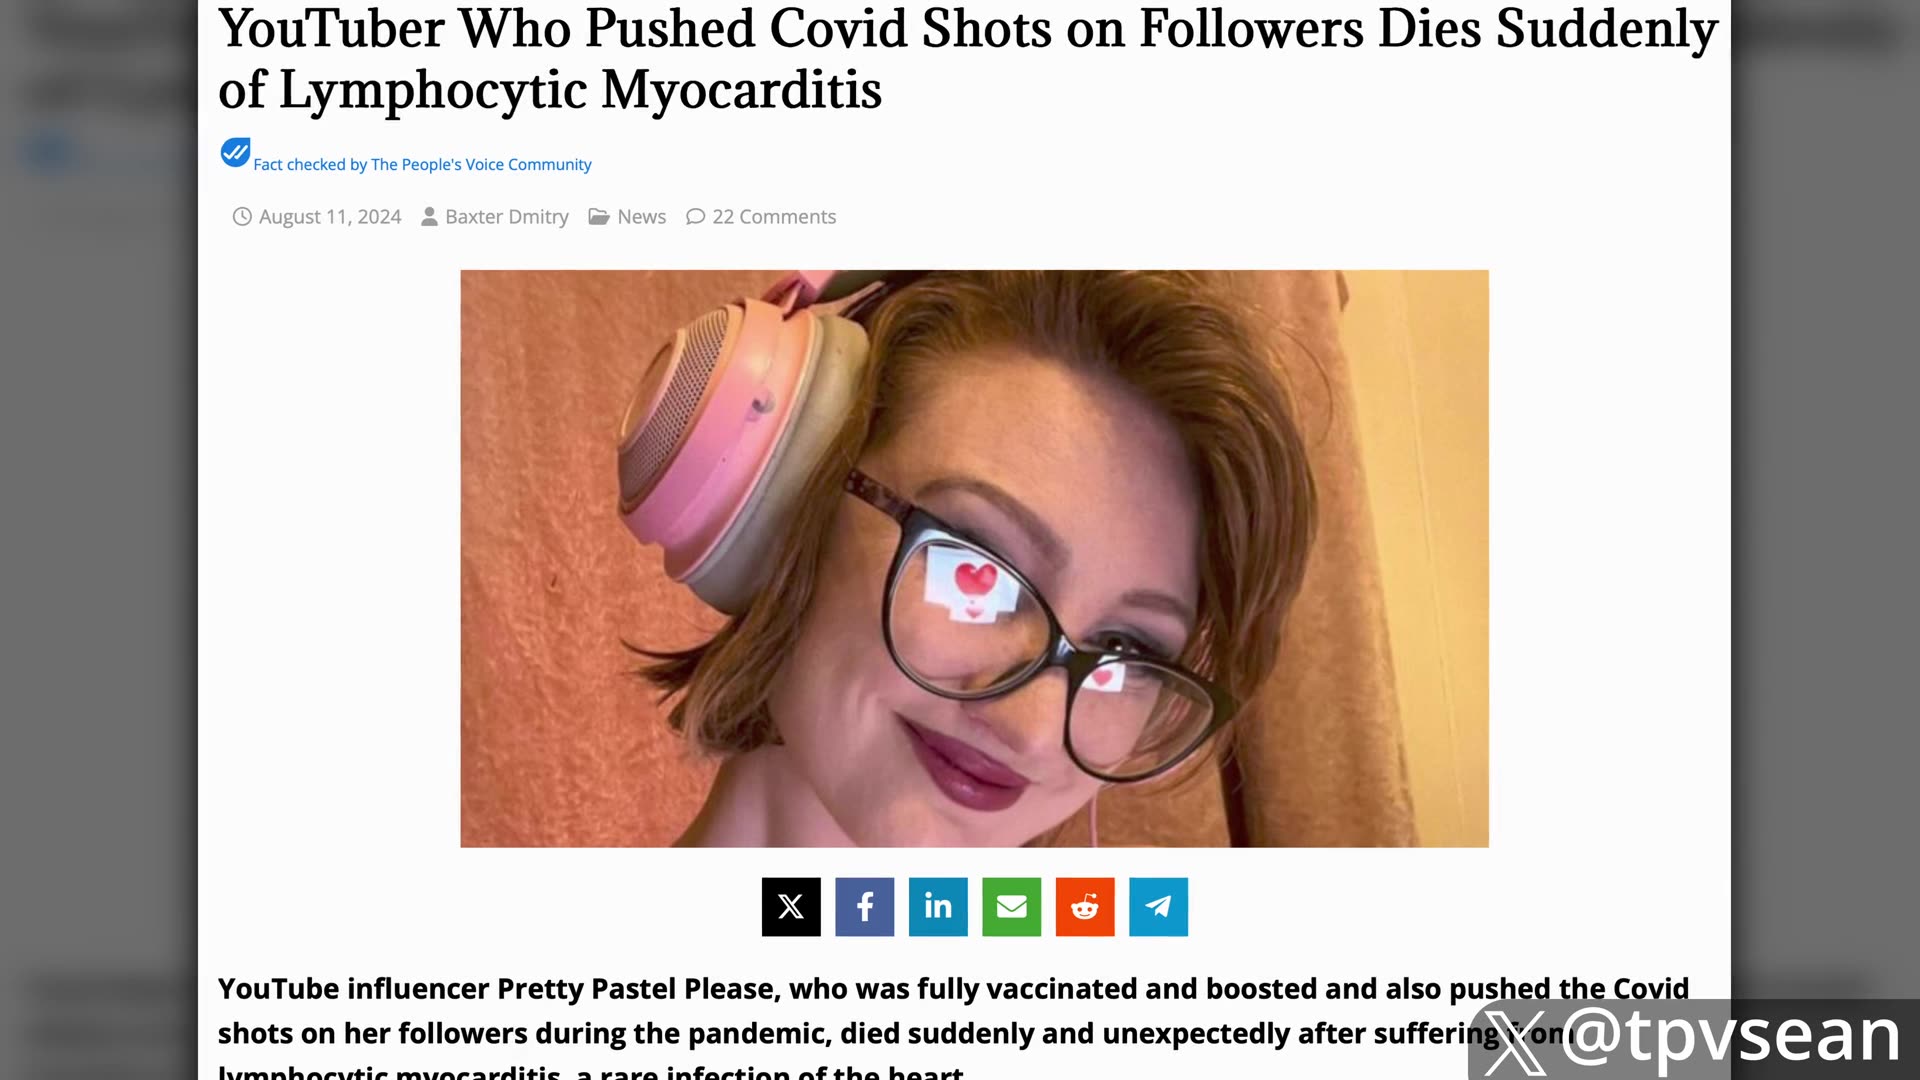
Task: Click the article headline about the YouTuber
Action: coord(966,58)
